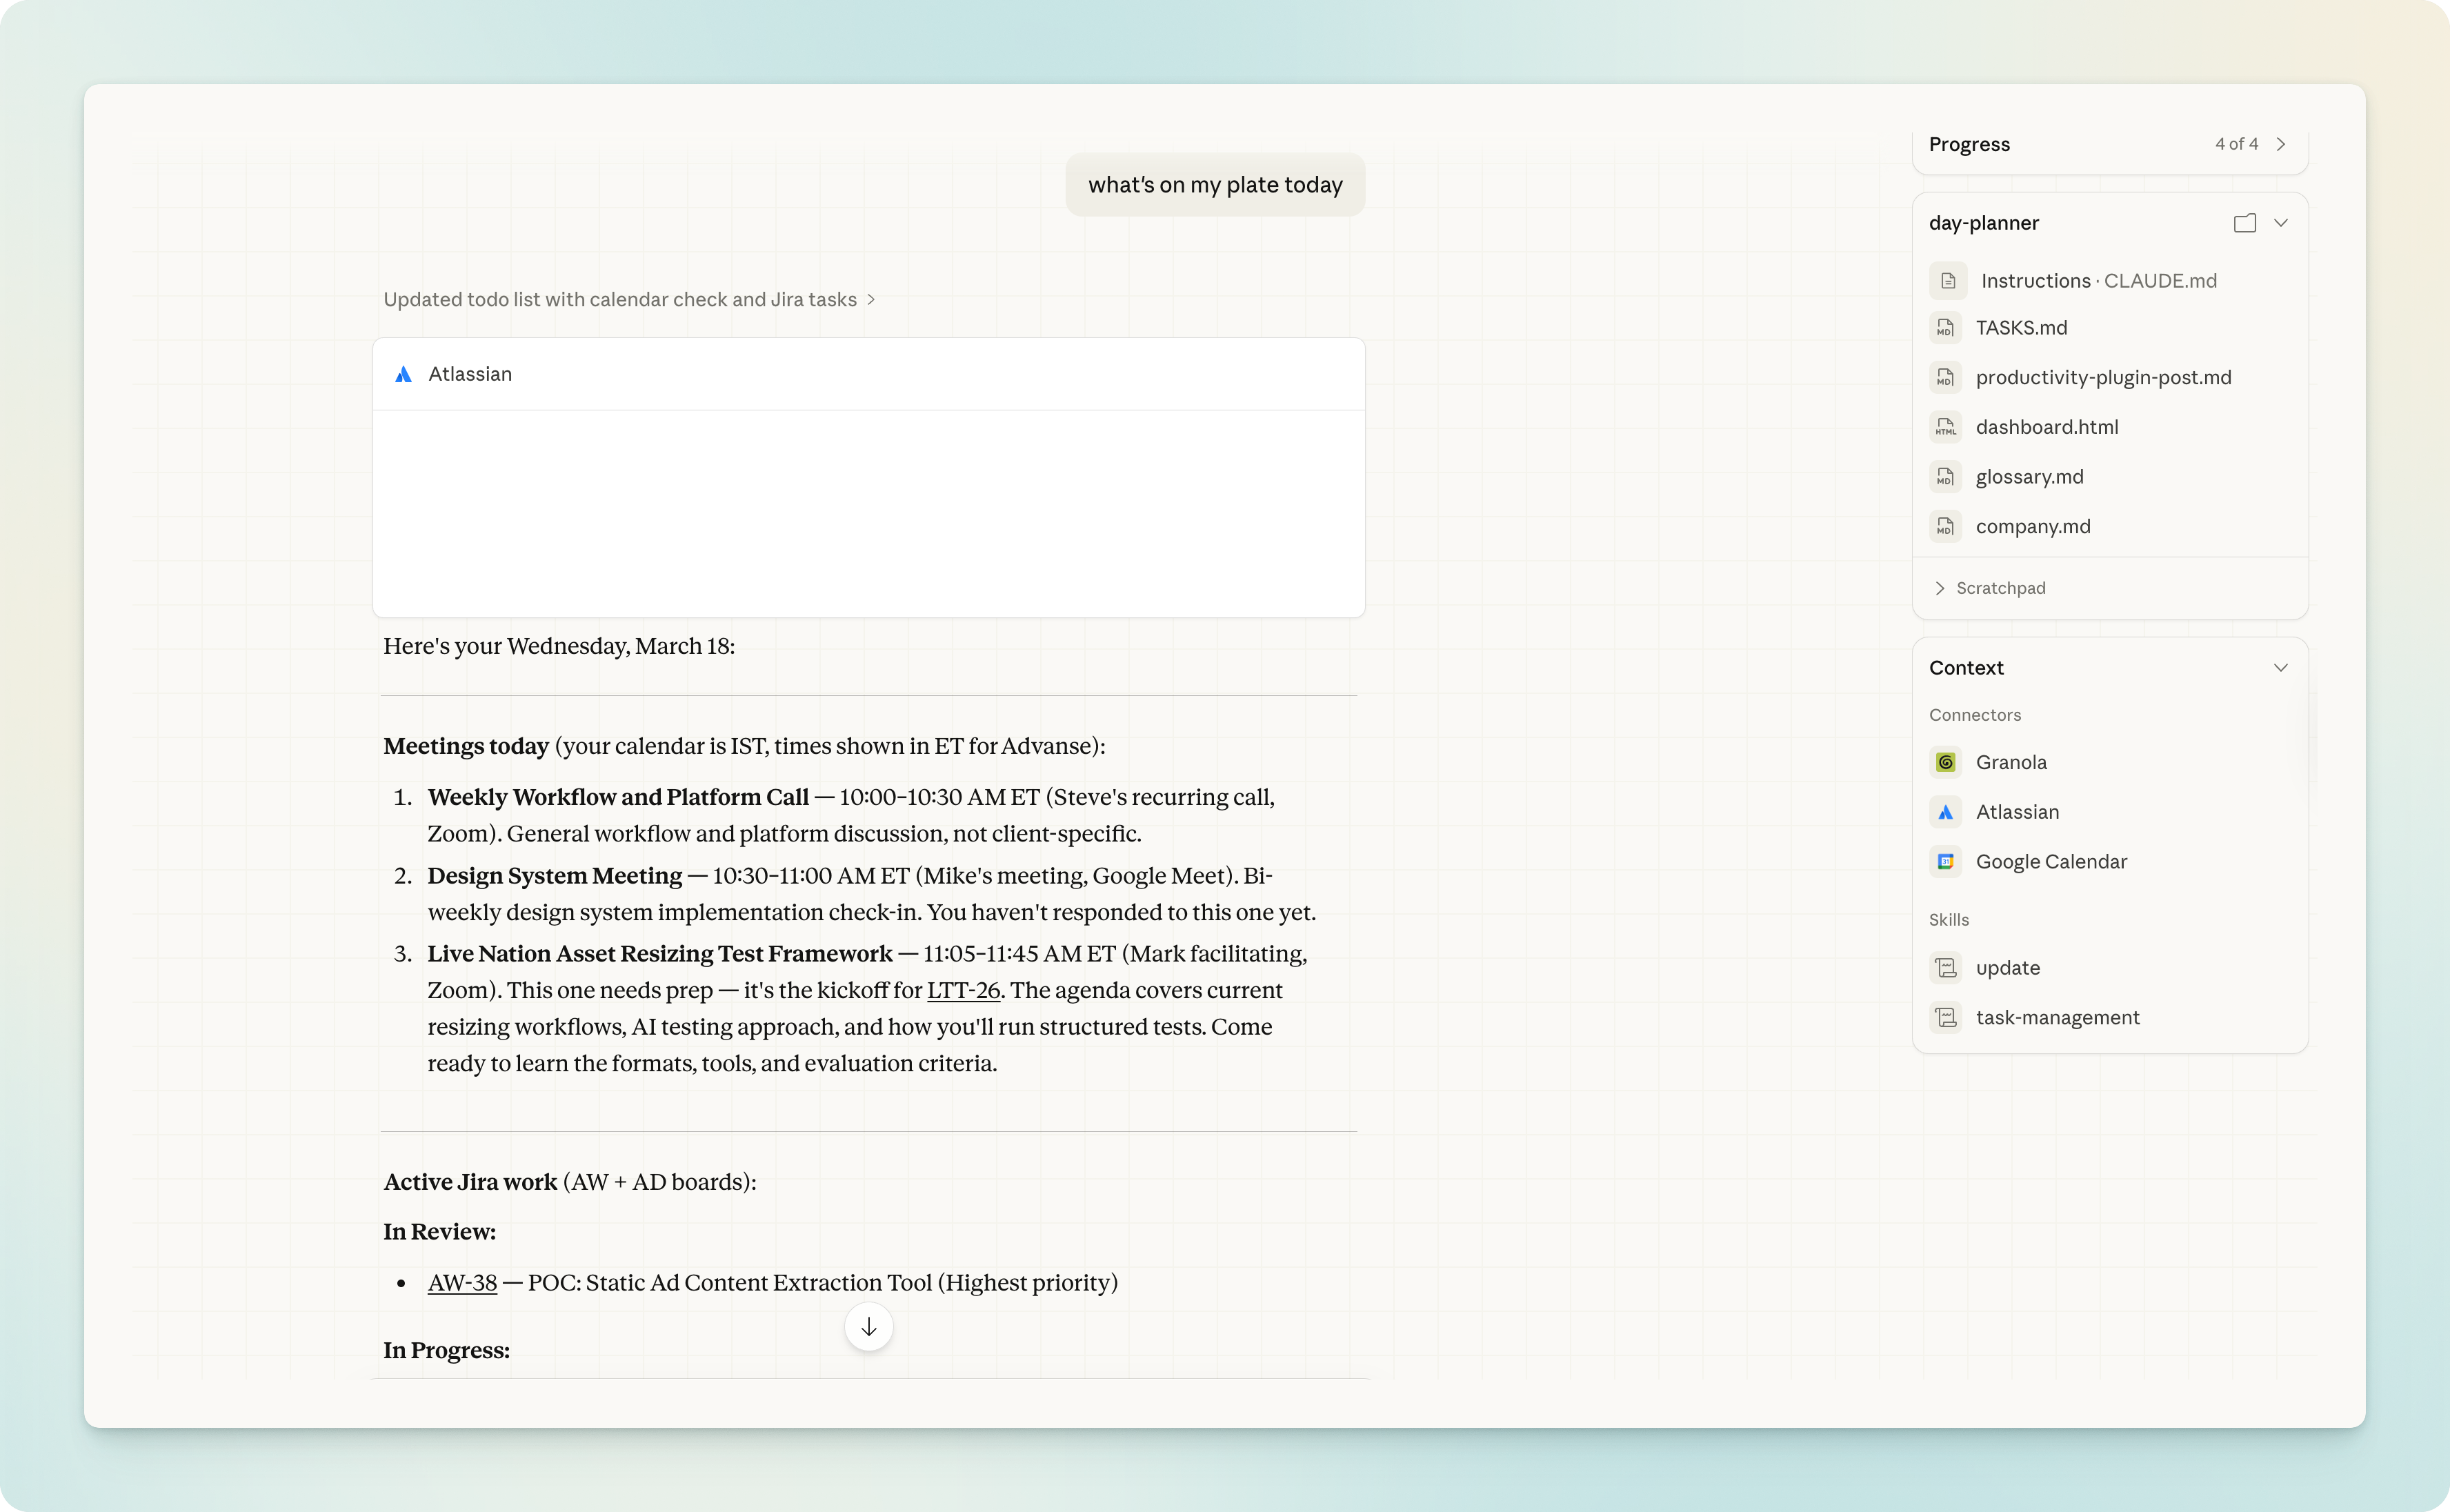Viewport: 2450px width, 1512px height.
Task: Collapse the Context section
Action: tap(2281, 667)
